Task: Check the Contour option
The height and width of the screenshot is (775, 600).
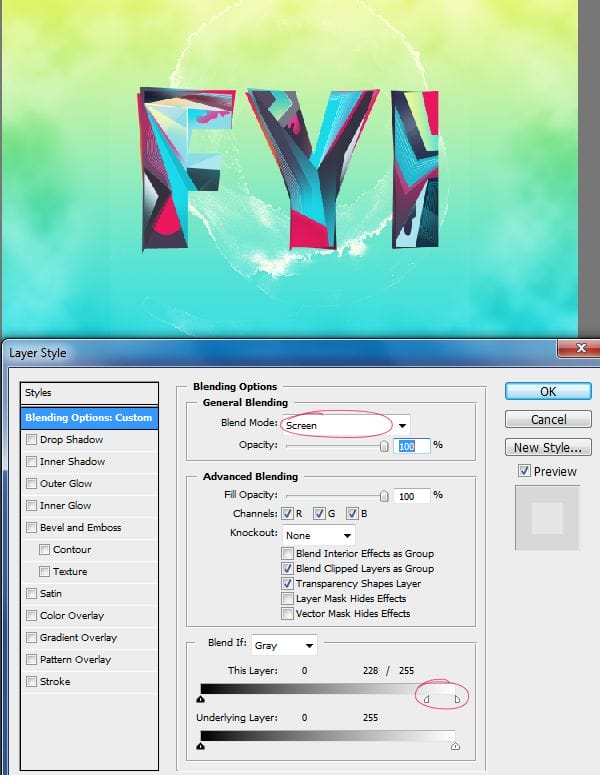Action: click(44, 549)
